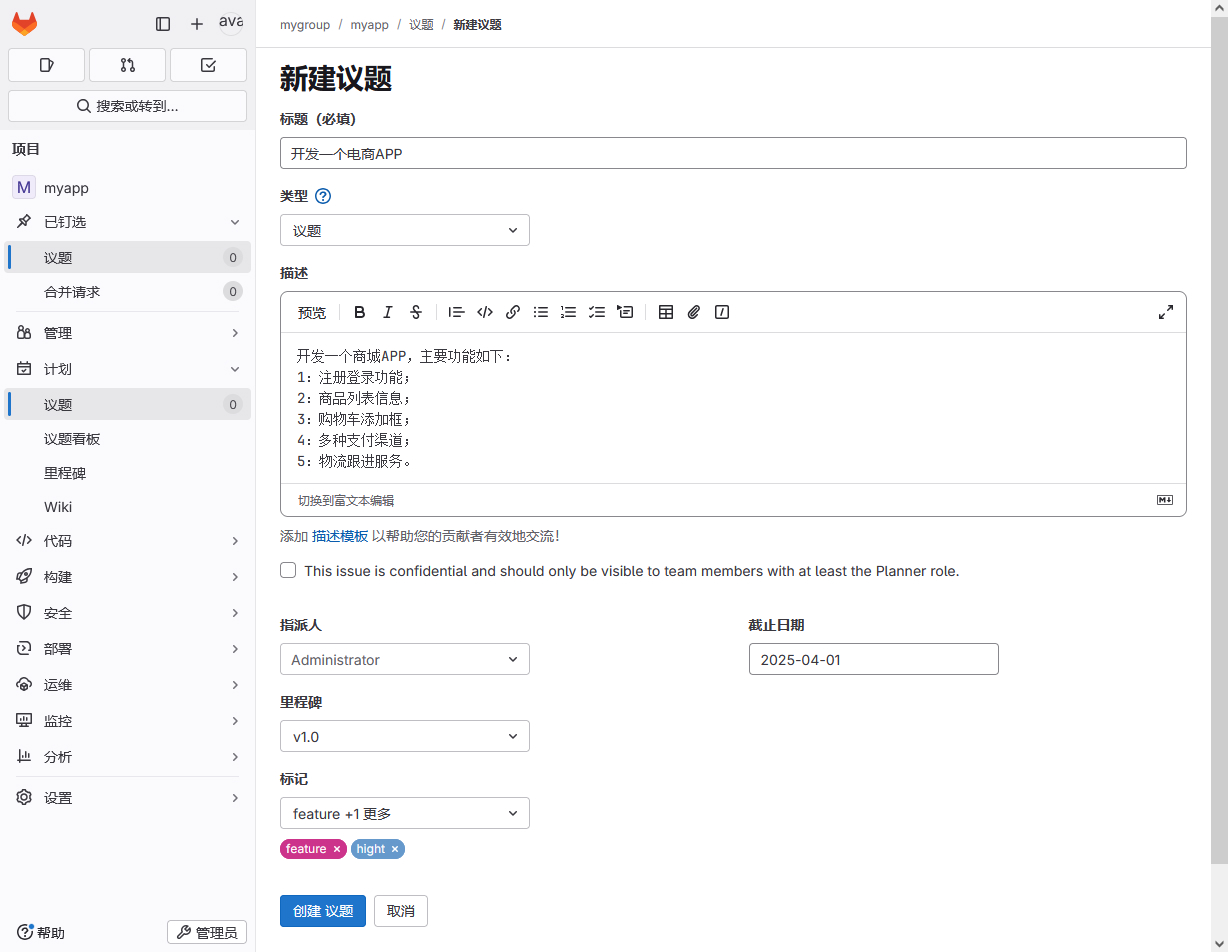Image resolution: width=1228 pixels, height=952 pixels.
Task: Apply italic formatting in editor toolbar
Action: pos(388,312)
